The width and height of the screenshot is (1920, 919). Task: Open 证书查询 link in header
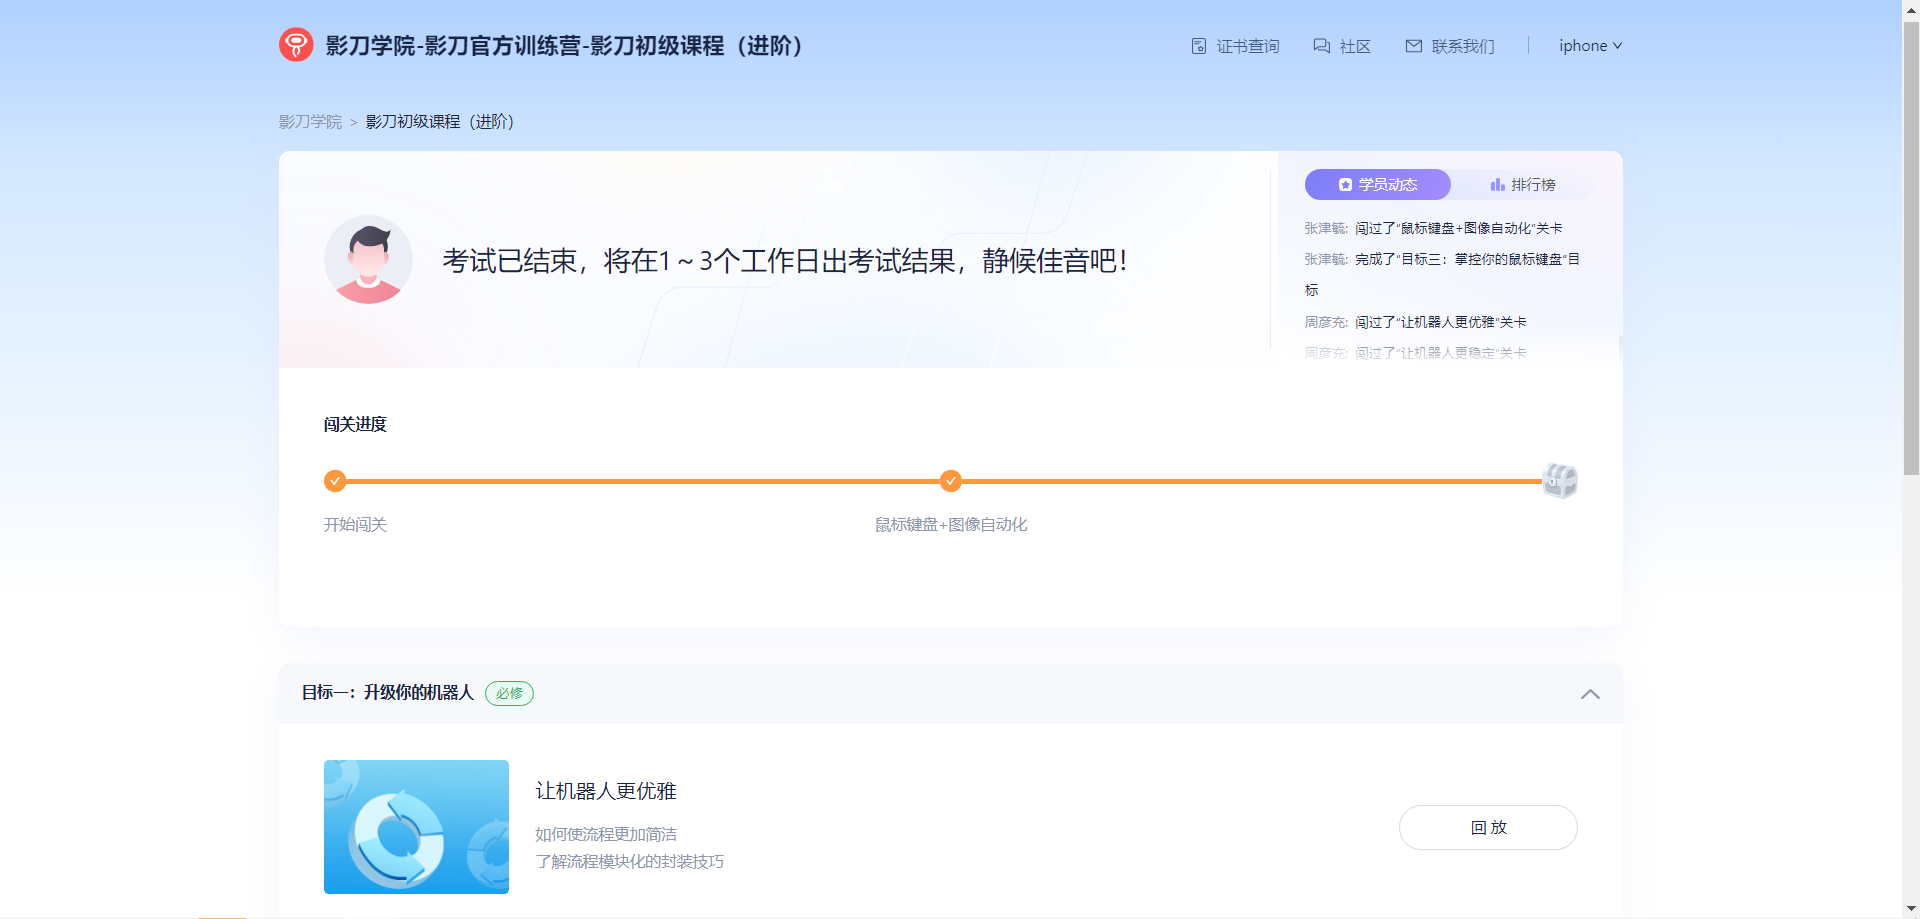click(1247, 46)
